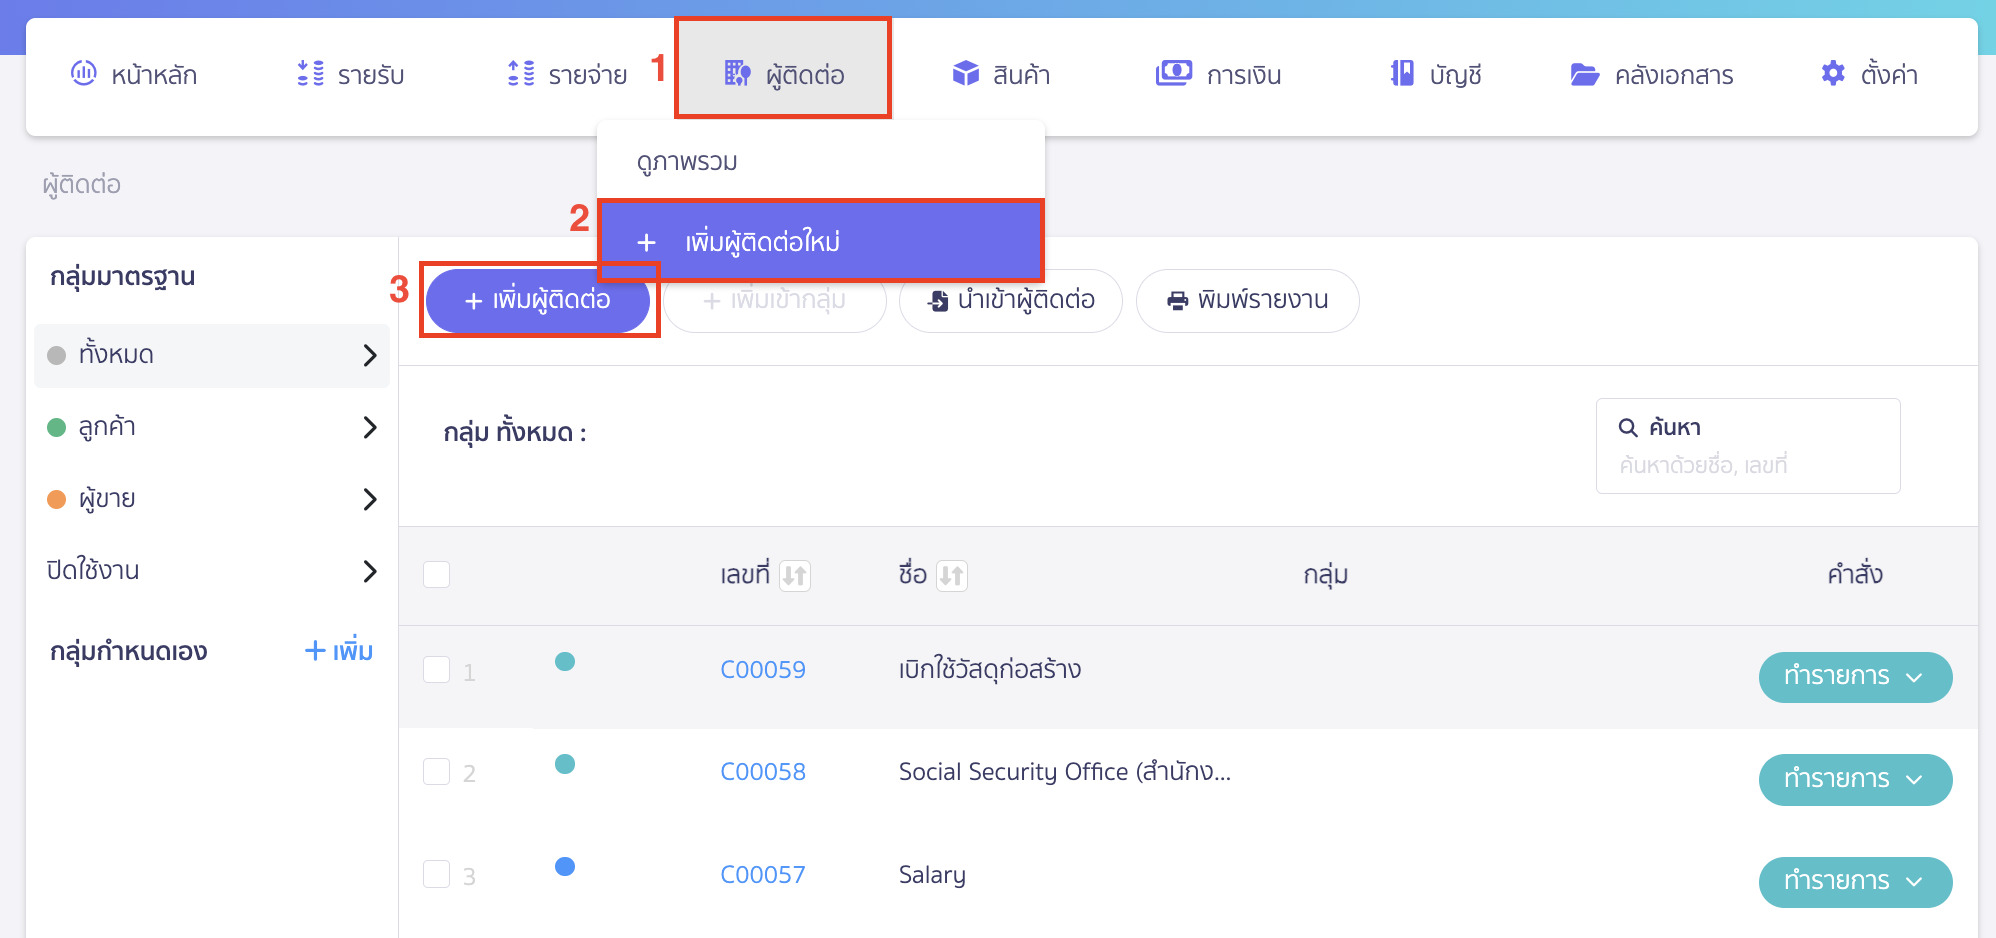Click the สินค้า product box icon

point(966,73)
